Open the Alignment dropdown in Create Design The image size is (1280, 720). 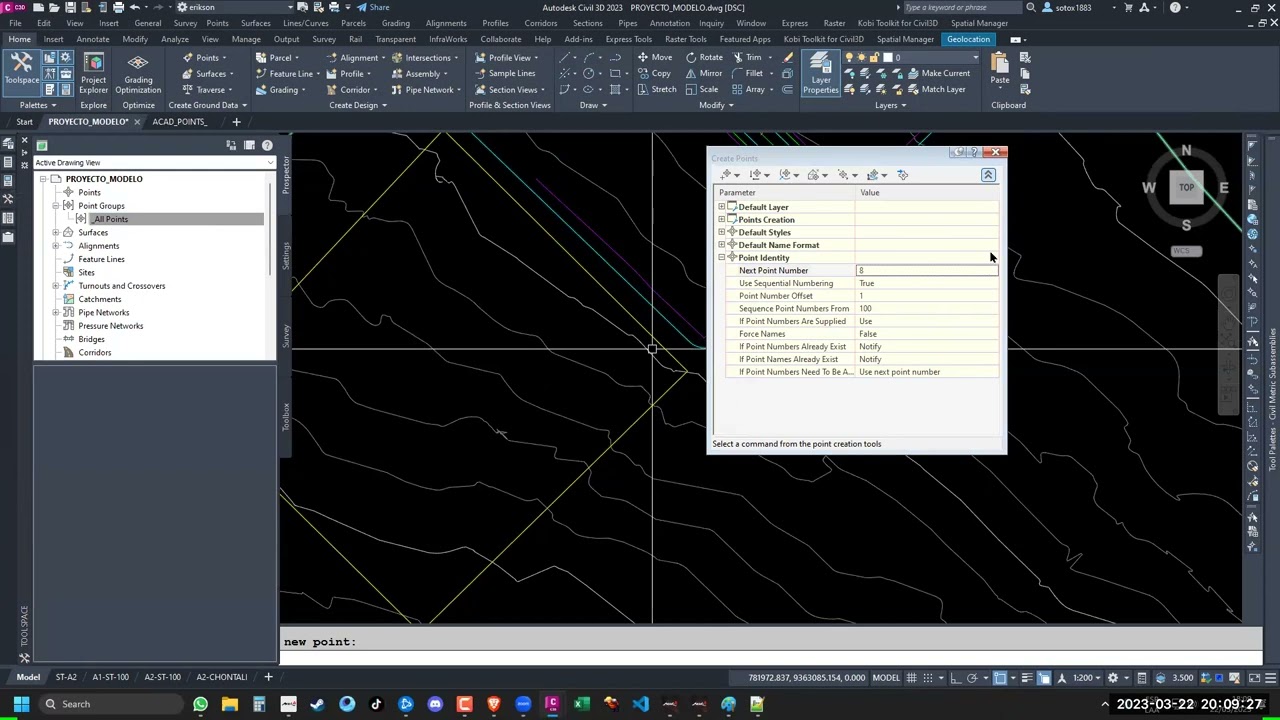pos(359,57)
